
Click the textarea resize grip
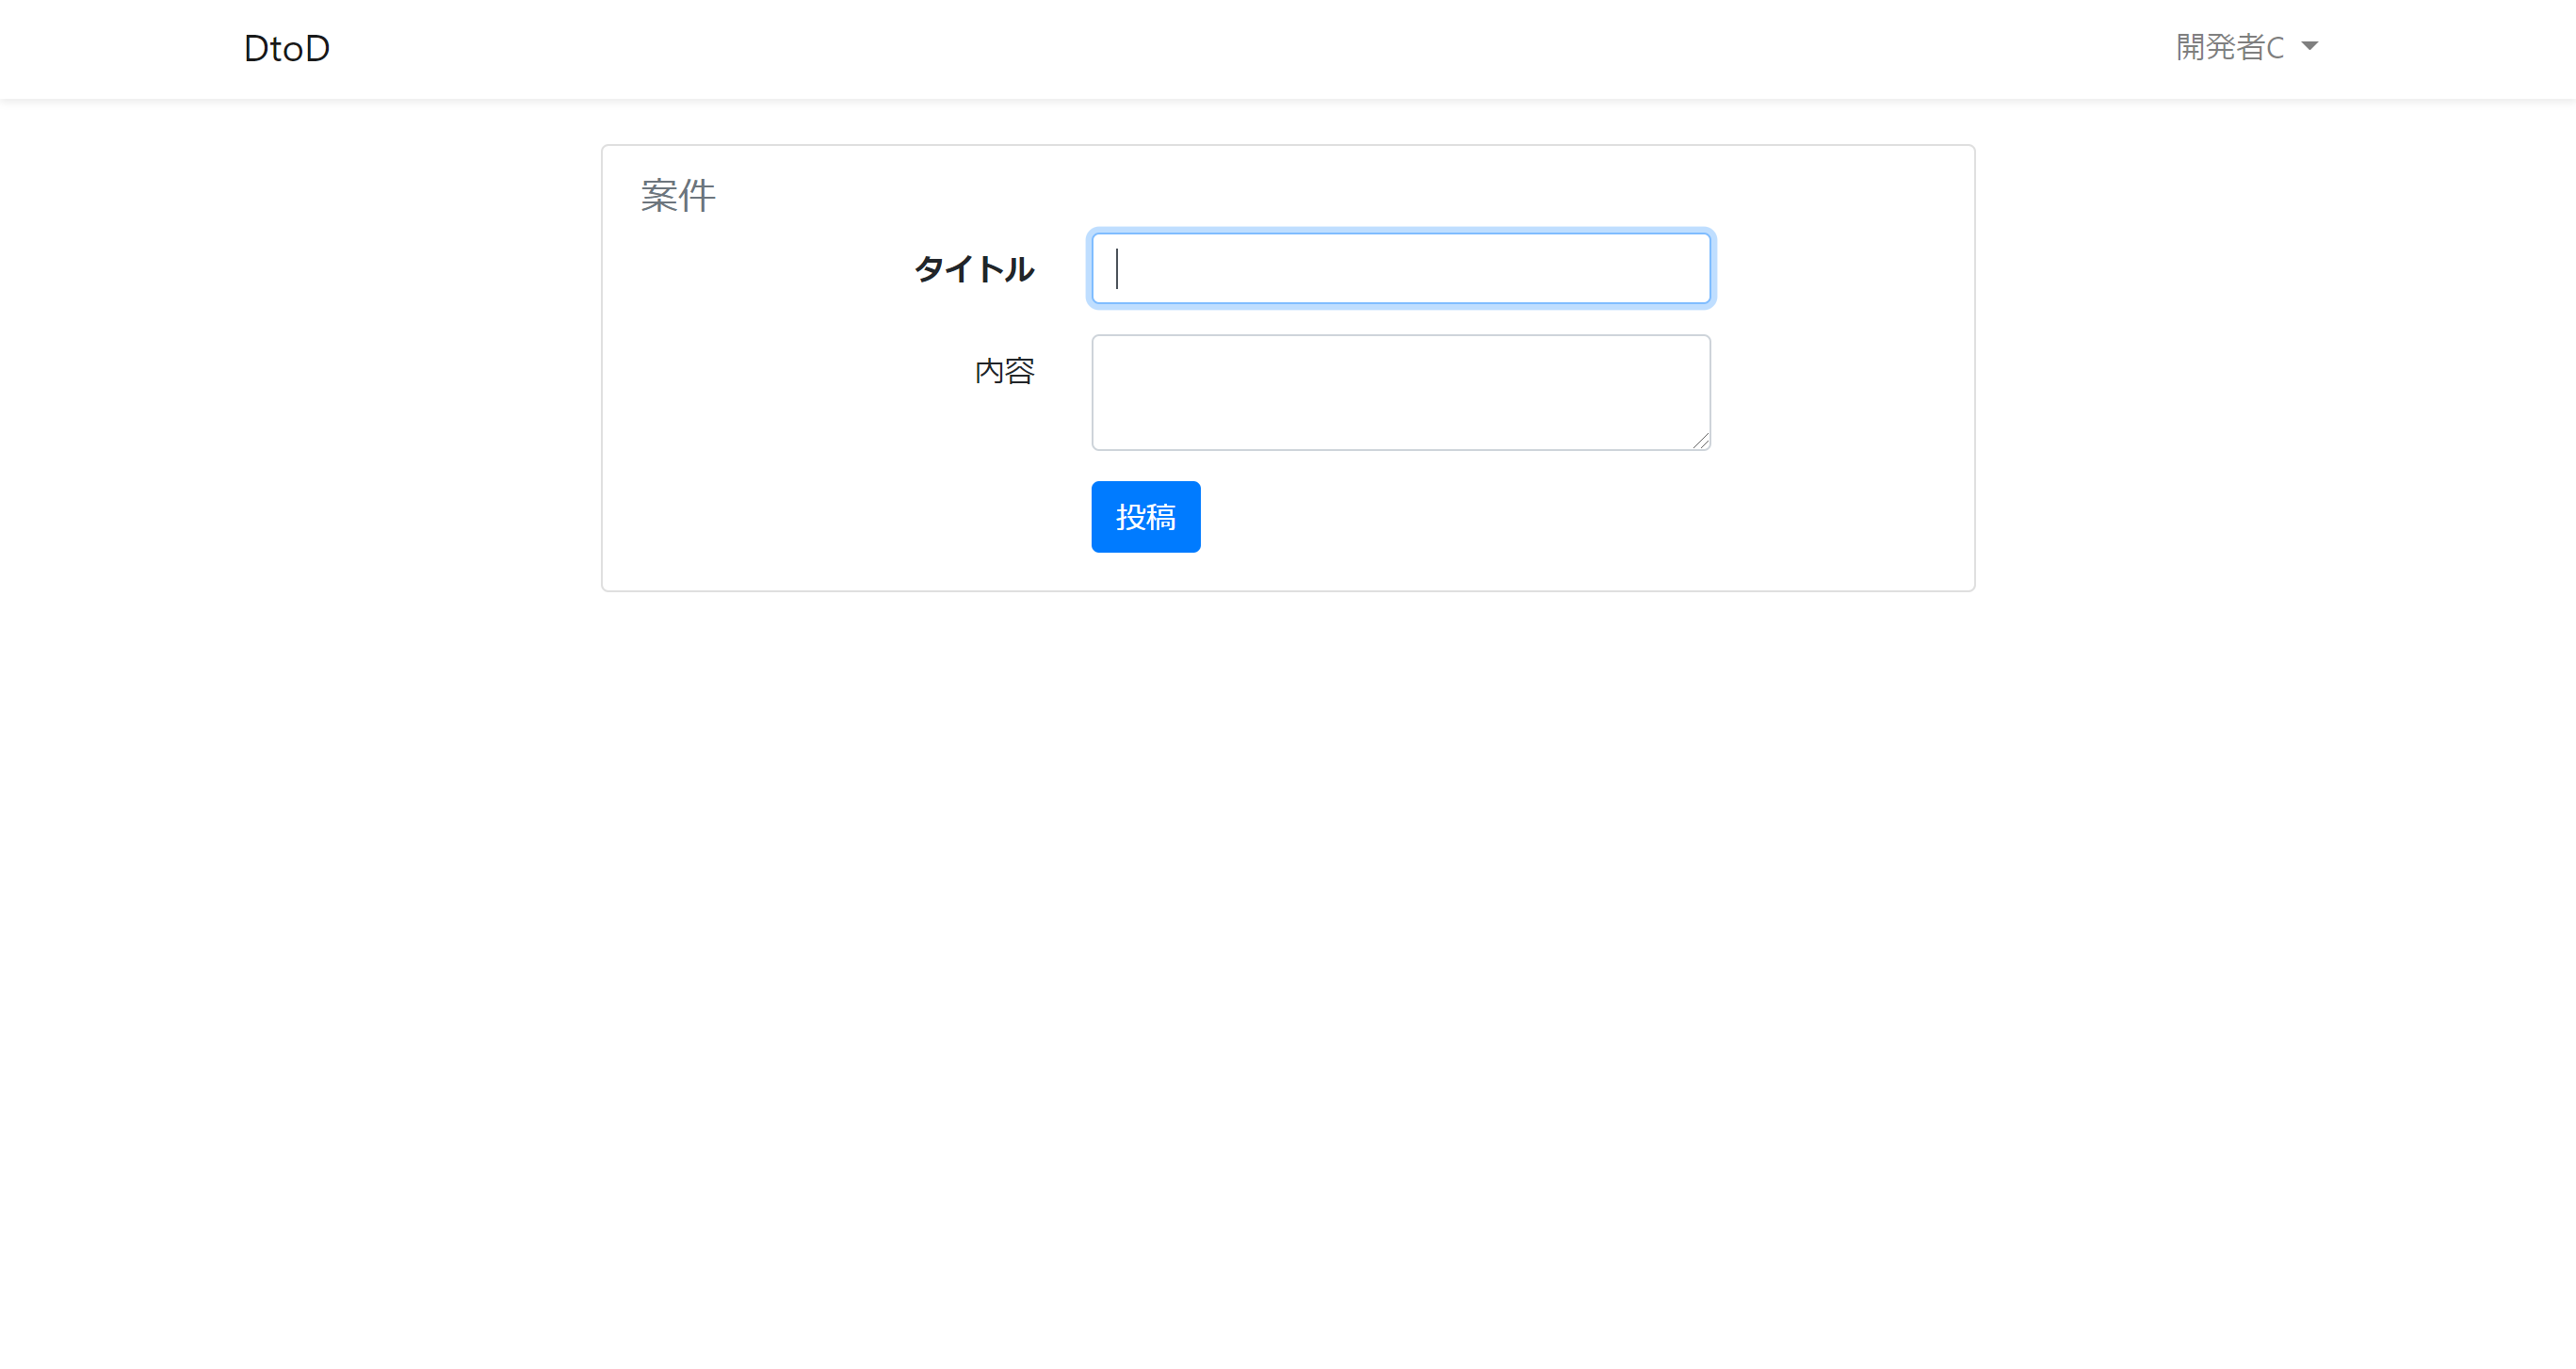[x=1702, y=442]
